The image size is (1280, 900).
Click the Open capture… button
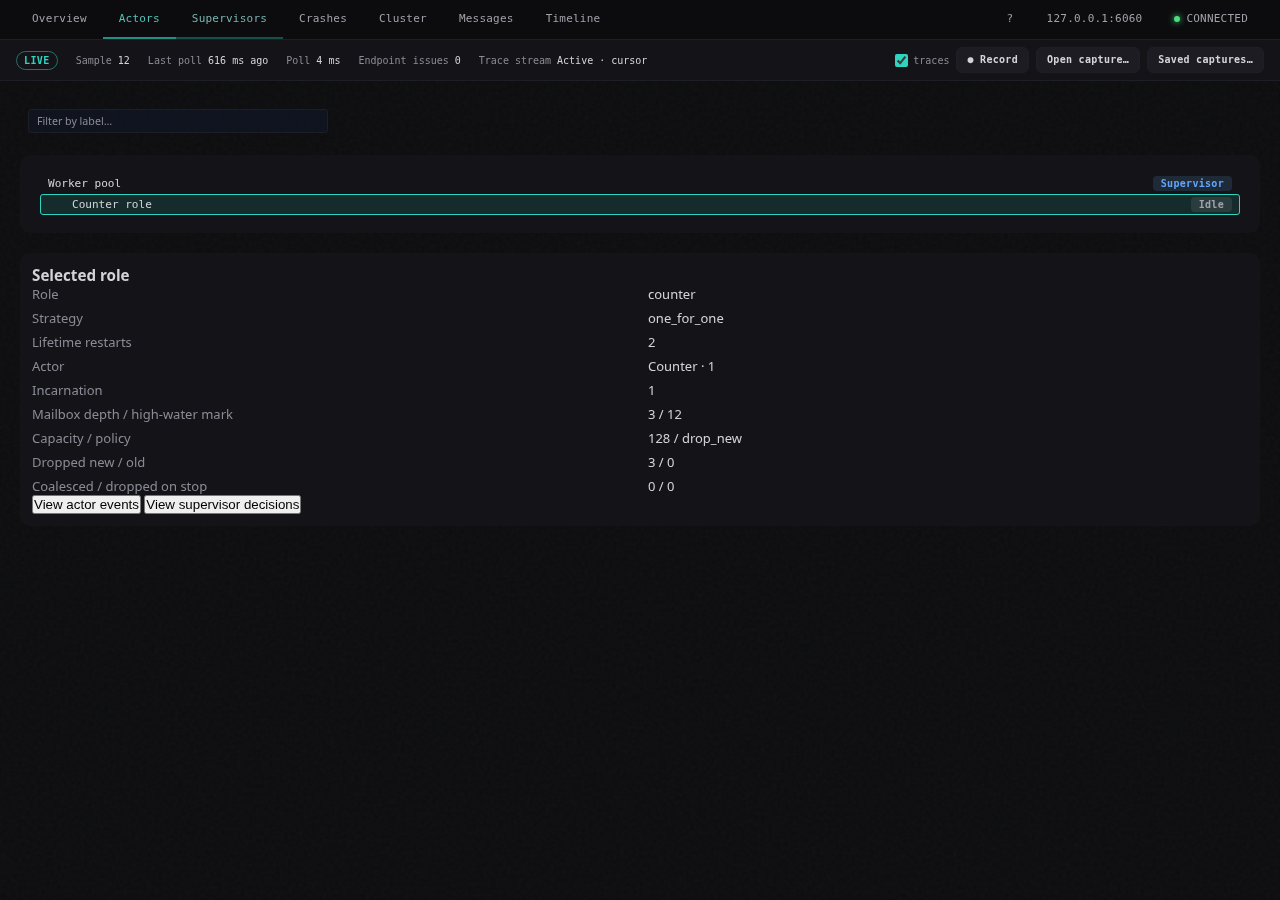1088,60
